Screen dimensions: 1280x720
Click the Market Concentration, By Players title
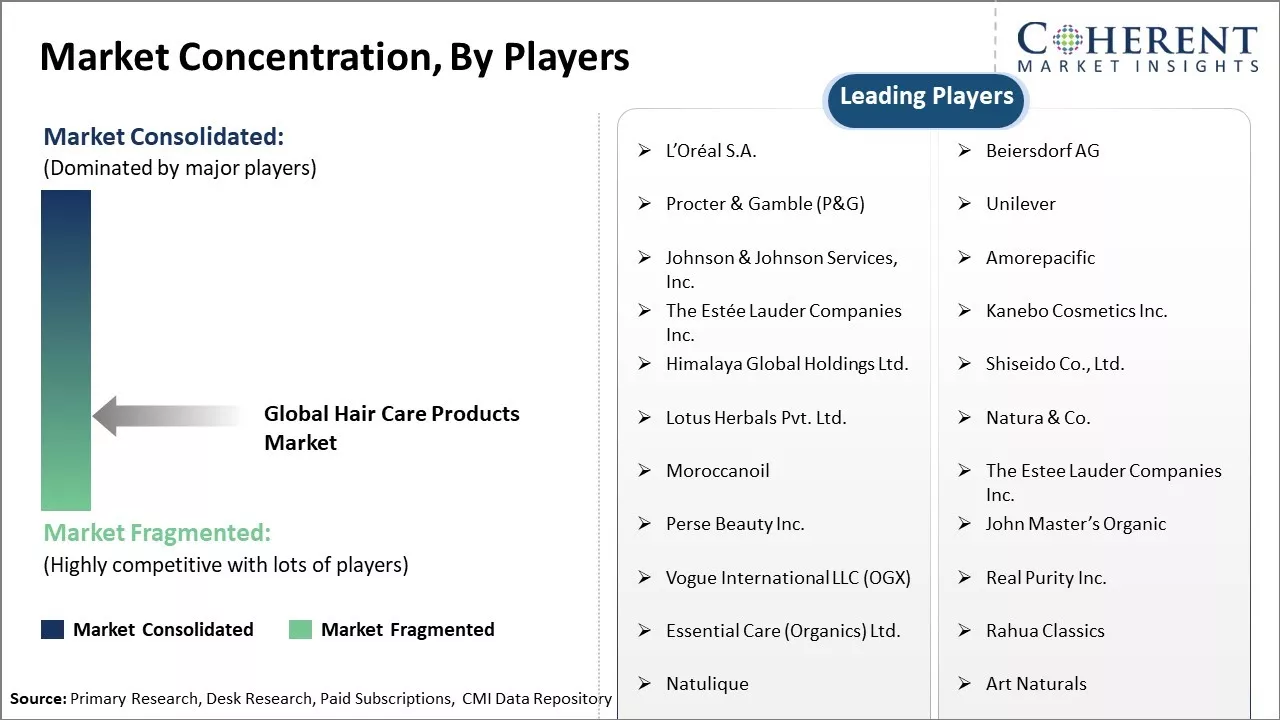click(x=334, y=57)
